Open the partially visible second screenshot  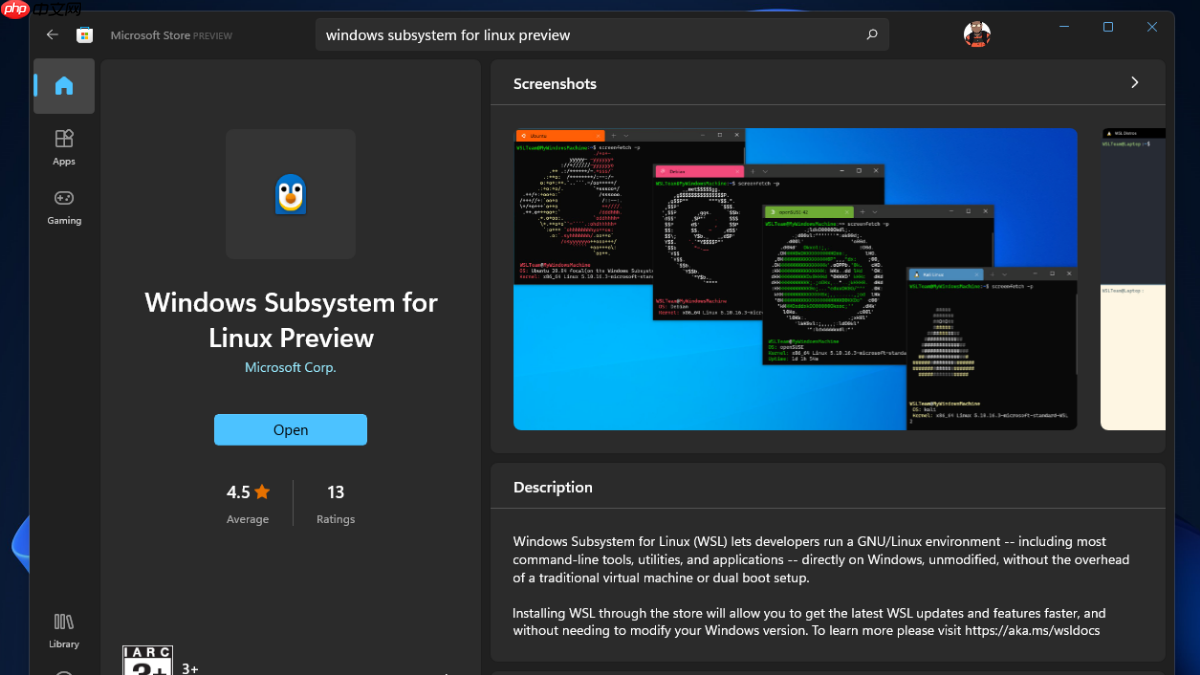click(1133, 279)
